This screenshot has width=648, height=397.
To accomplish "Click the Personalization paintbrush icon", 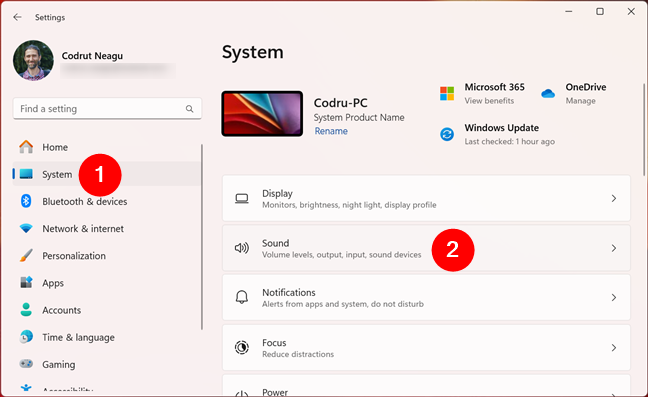I will (x=26, y=255).
